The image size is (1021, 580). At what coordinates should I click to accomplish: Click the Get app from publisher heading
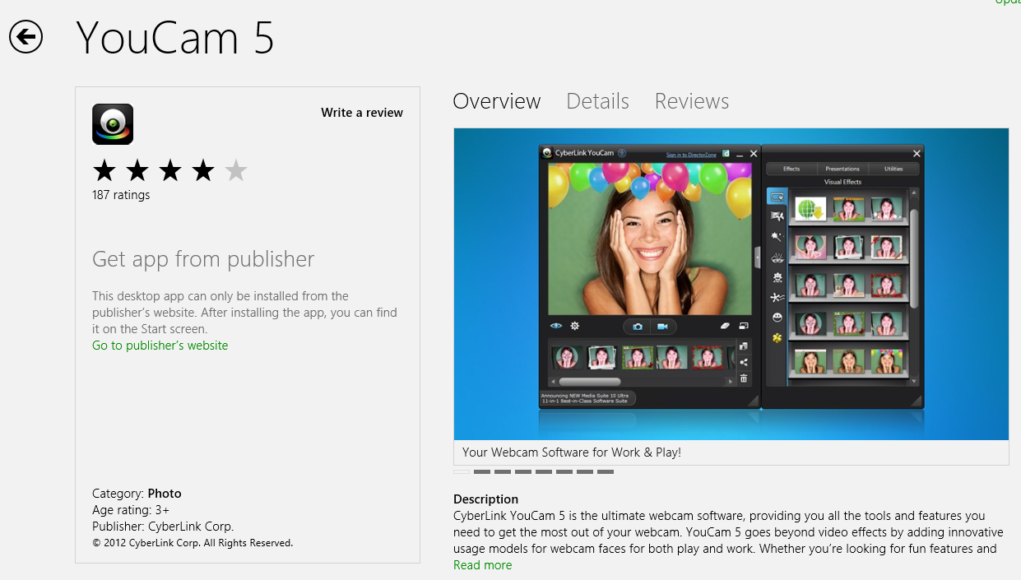coord(203,259)
